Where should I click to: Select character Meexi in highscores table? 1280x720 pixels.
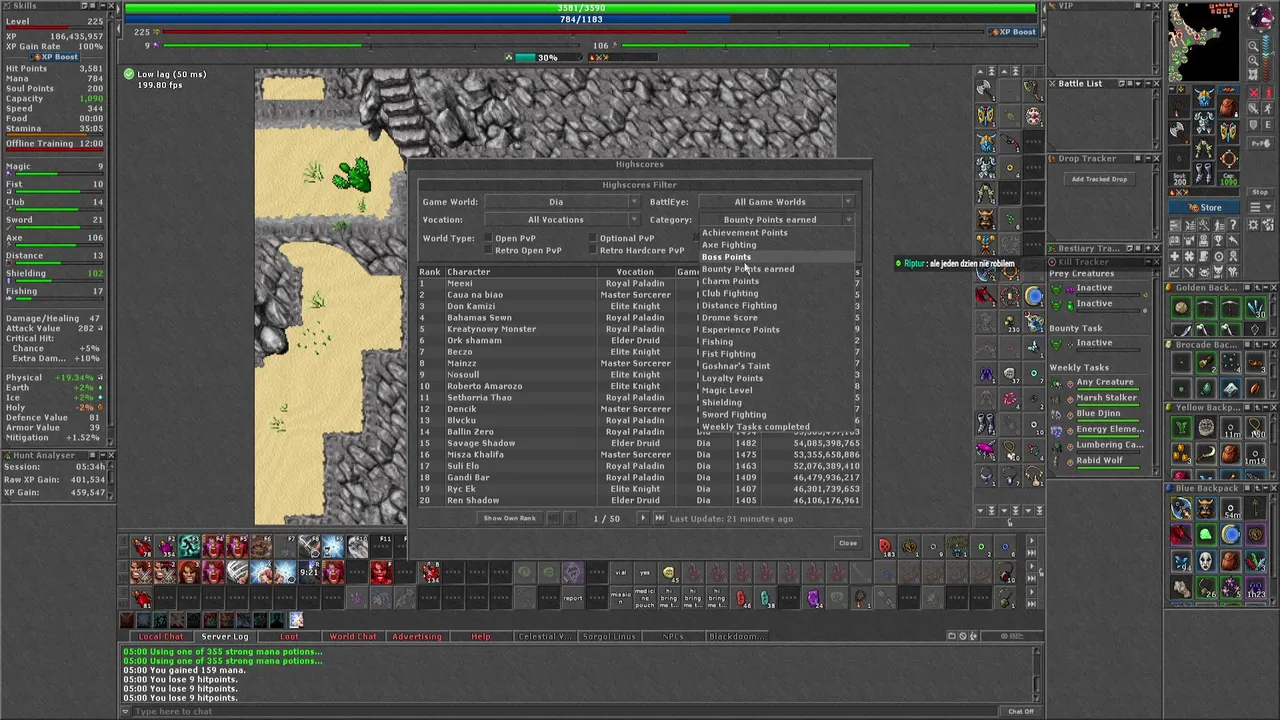click(460, 283)
